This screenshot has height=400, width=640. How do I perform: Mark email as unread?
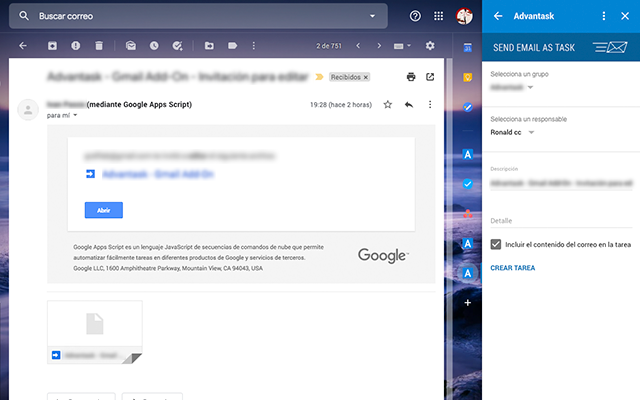coord(131,46)
